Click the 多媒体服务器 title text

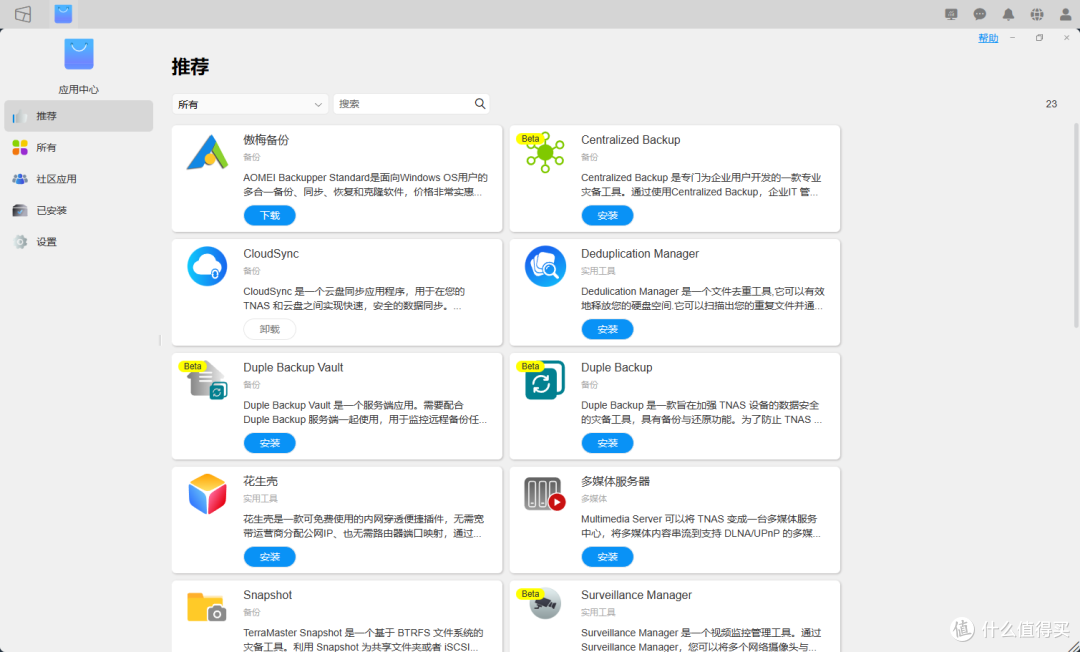tap(615, 481)
